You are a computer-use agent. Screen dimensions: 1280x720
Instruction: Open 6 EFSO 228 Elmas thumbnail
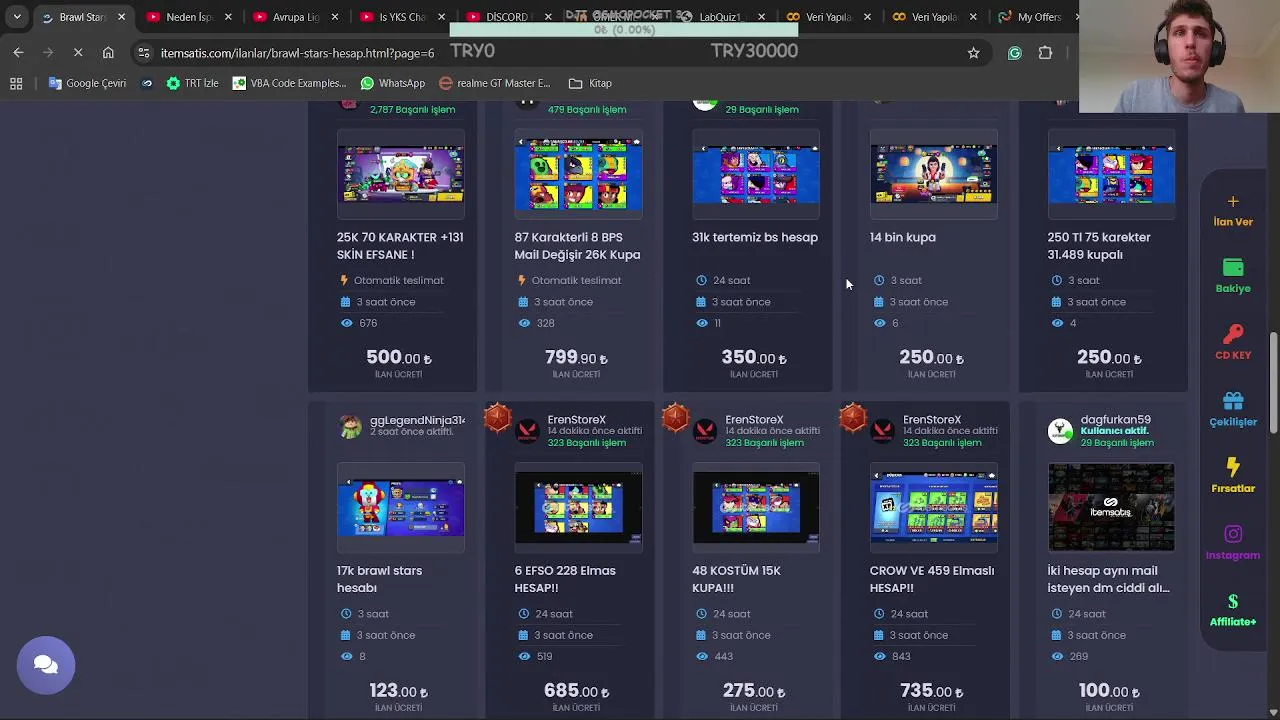pos(578,508)
